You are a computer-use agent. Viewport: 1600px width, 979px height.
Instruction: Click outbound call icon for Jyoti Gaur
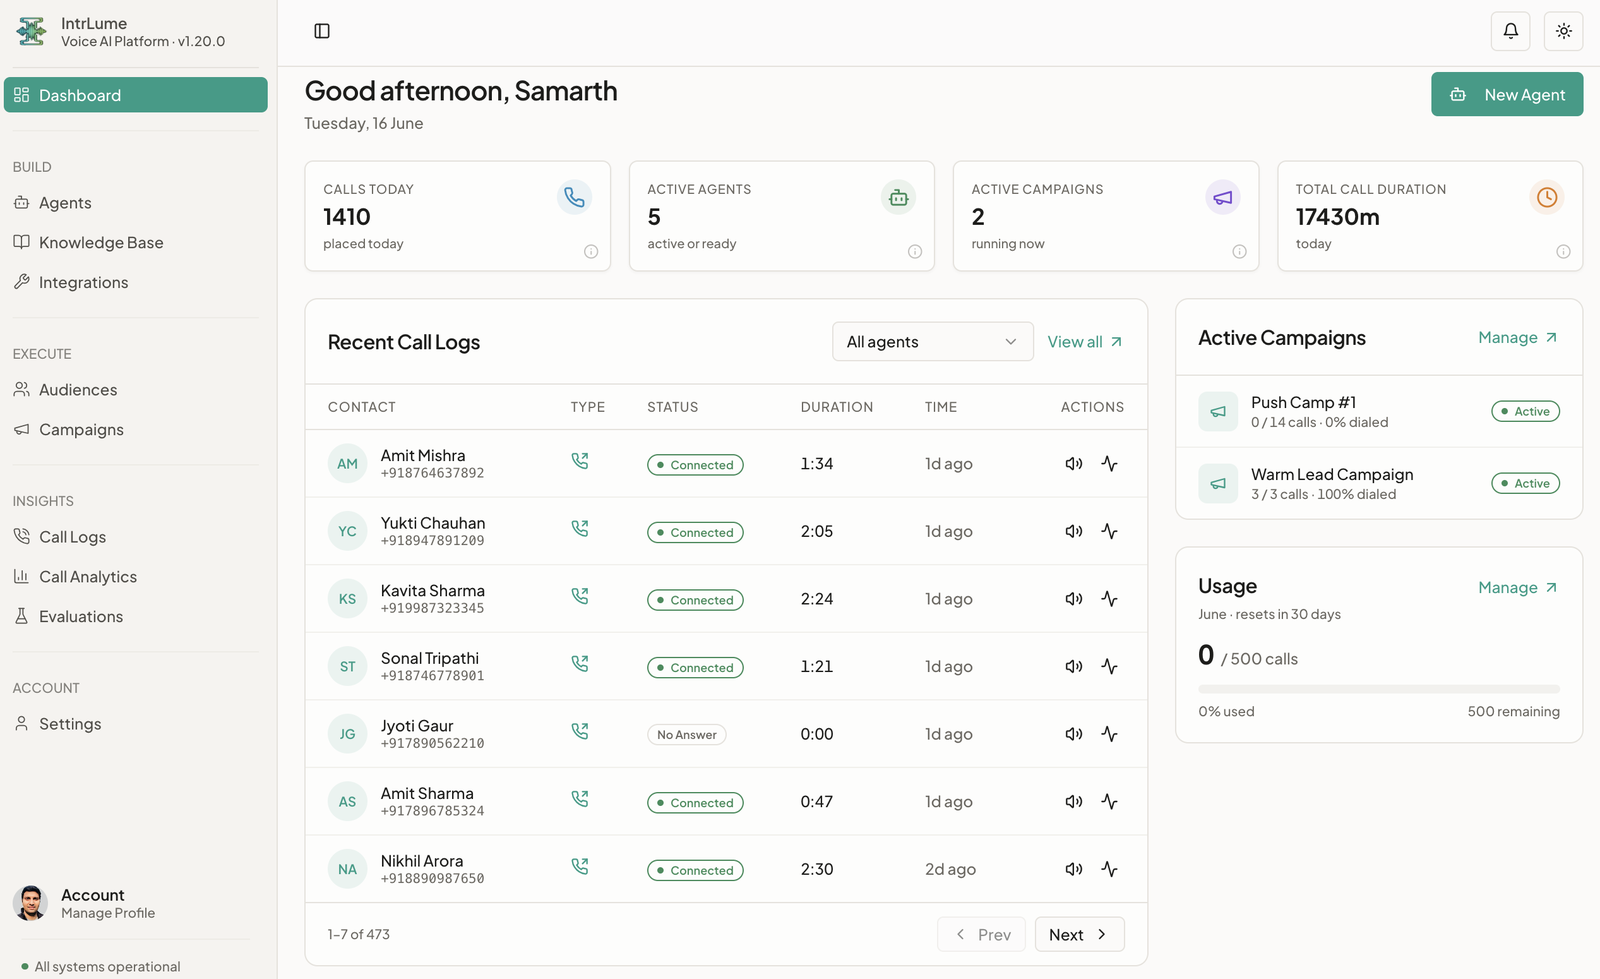pos(580,731)
